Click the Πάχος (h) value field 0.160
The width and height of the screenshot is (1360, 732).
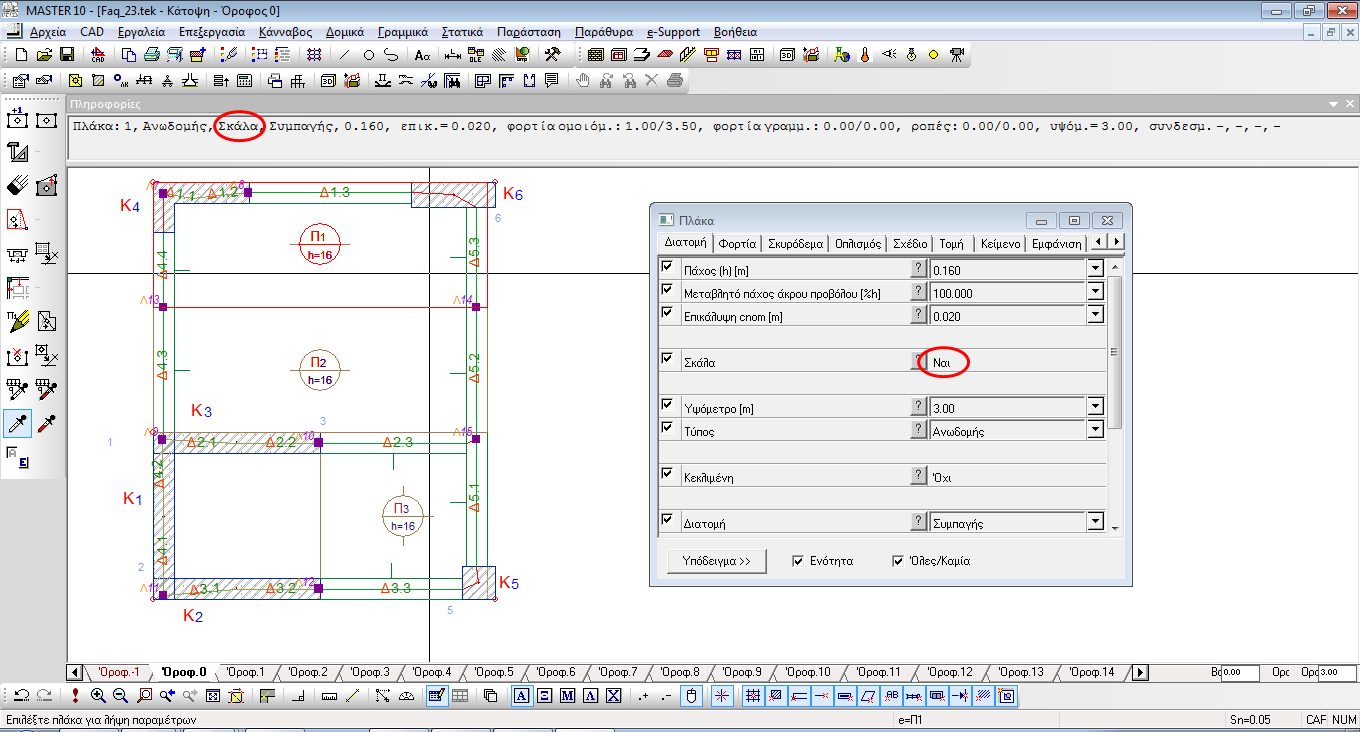pyautogui.click(x=1006, y=269)
